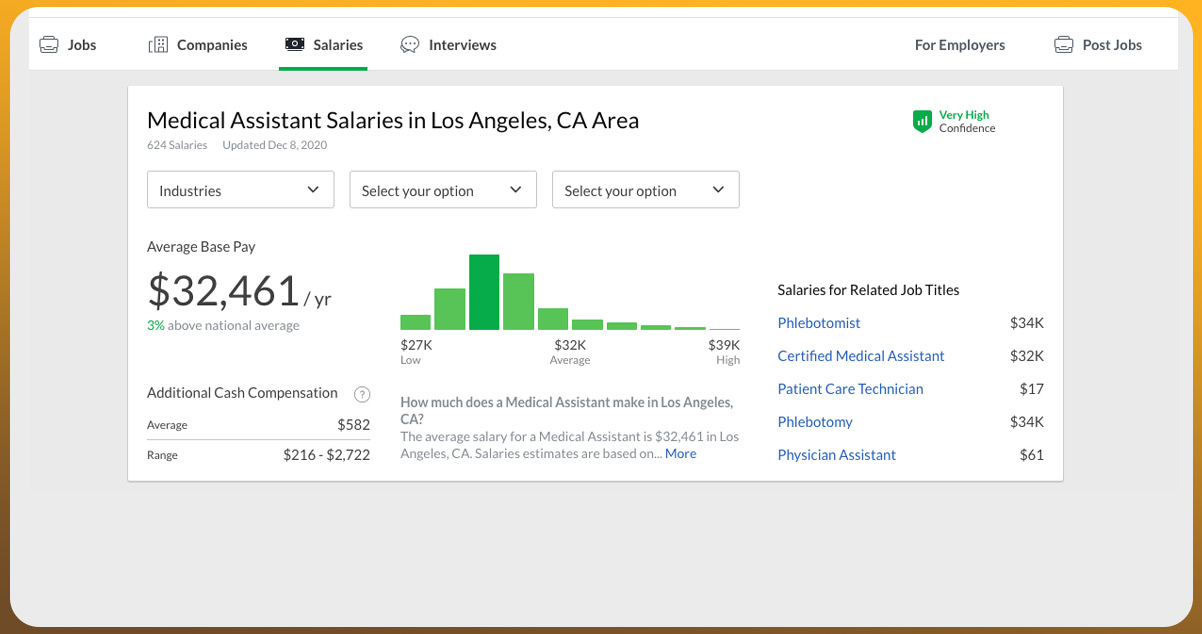This screenshot has width=1202, height=634.
Task: Click the green confidence shield icon
Action: tap(922, 122)
